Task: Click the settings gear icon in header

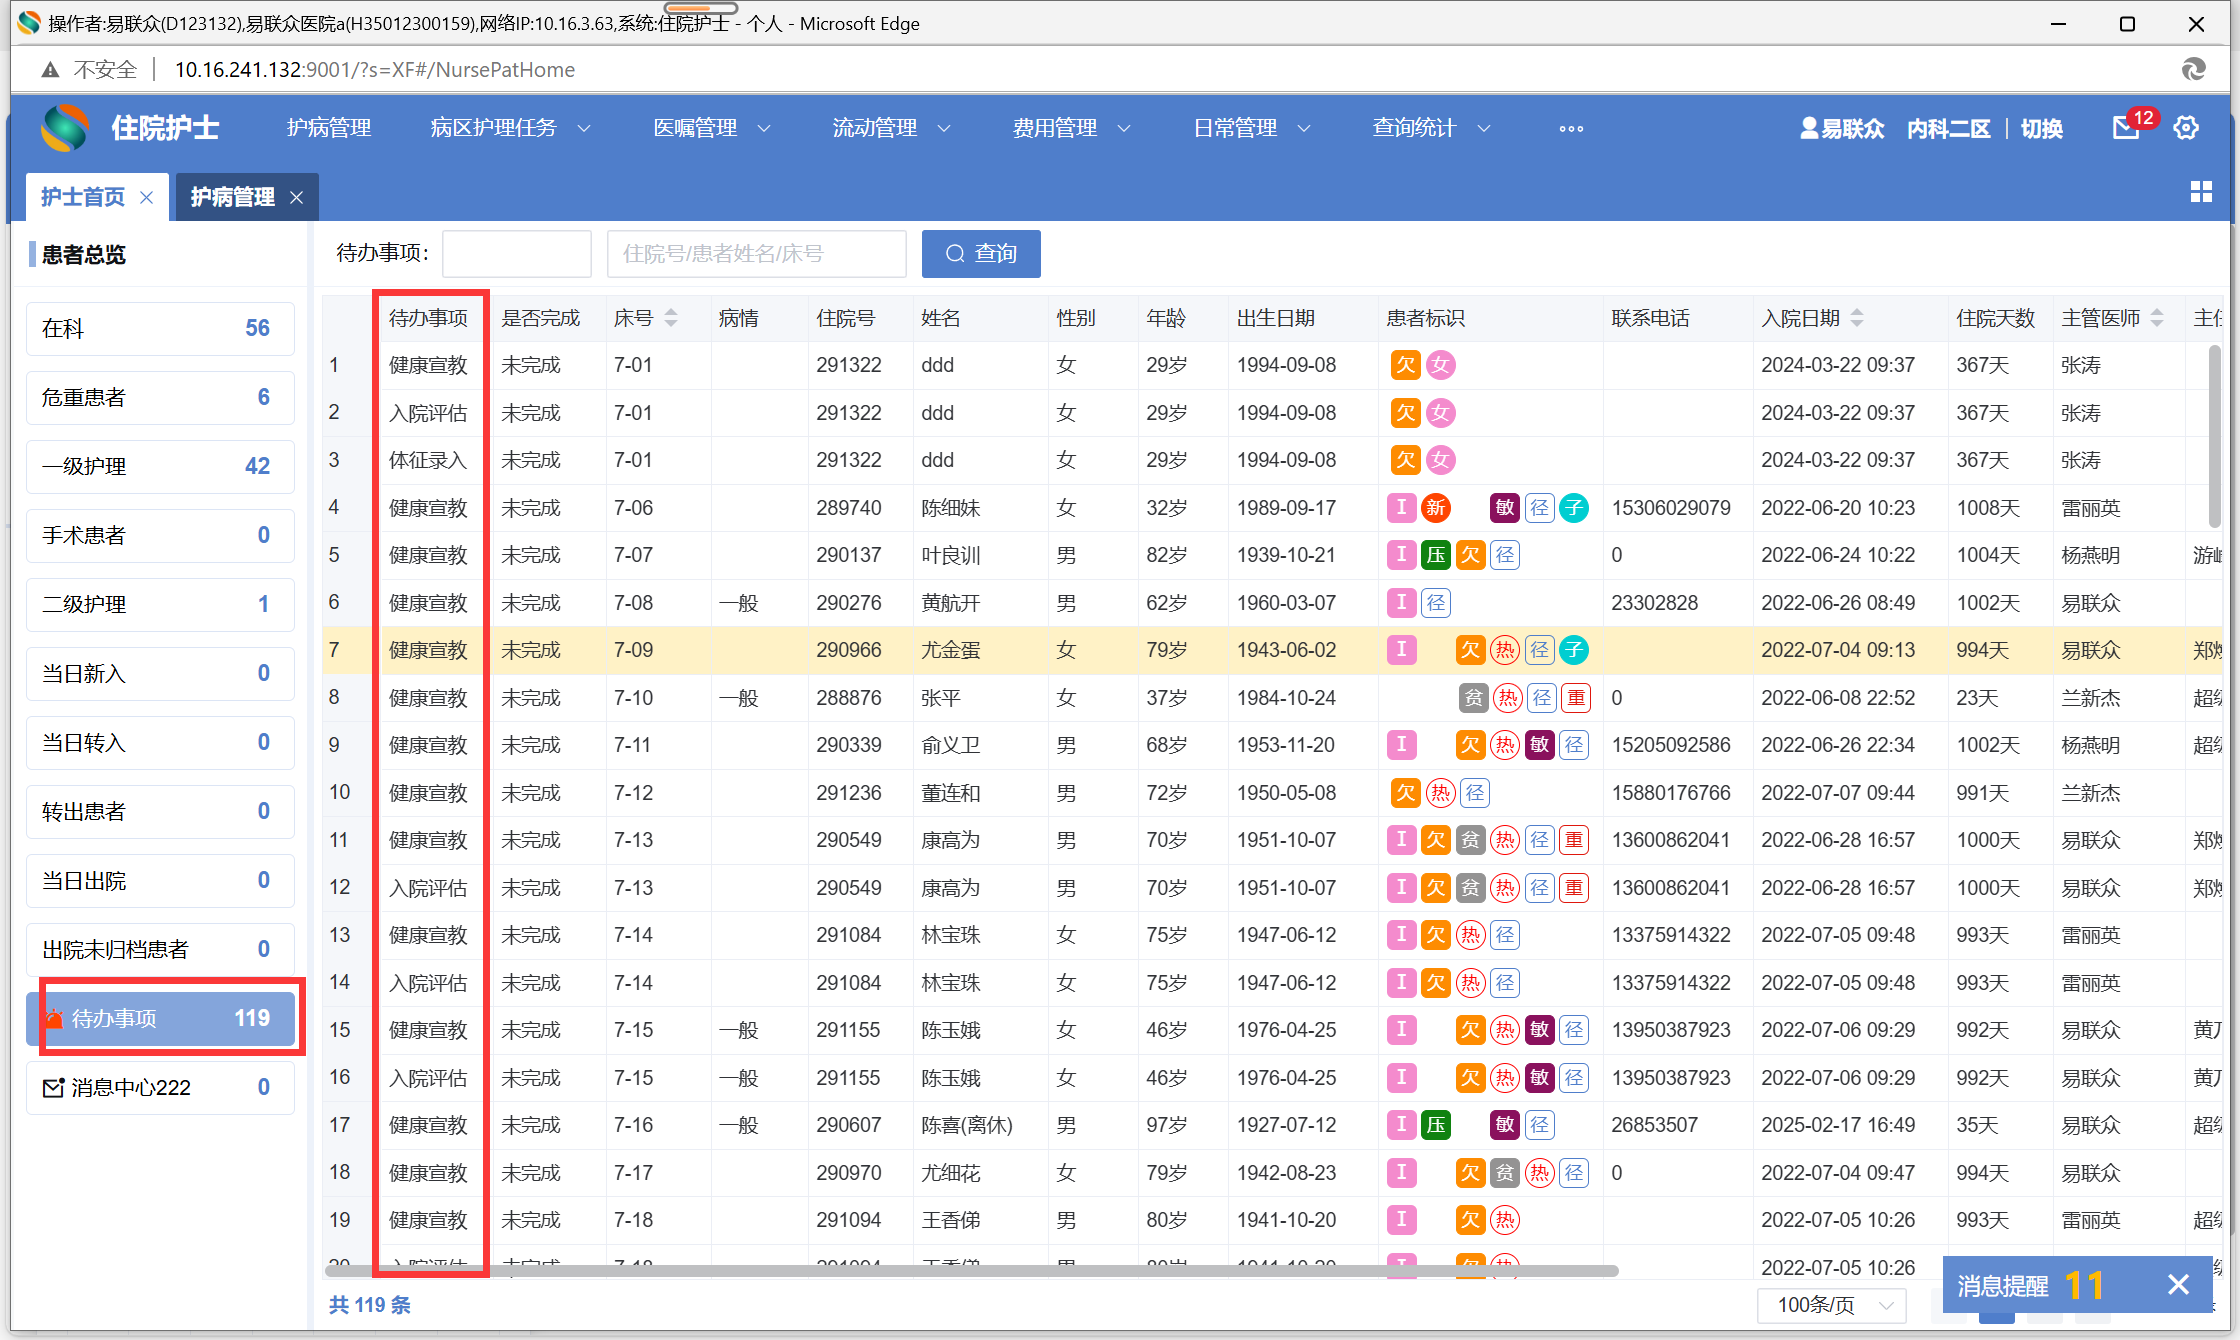Action: pyautogui.click(x=2186, y=128)
